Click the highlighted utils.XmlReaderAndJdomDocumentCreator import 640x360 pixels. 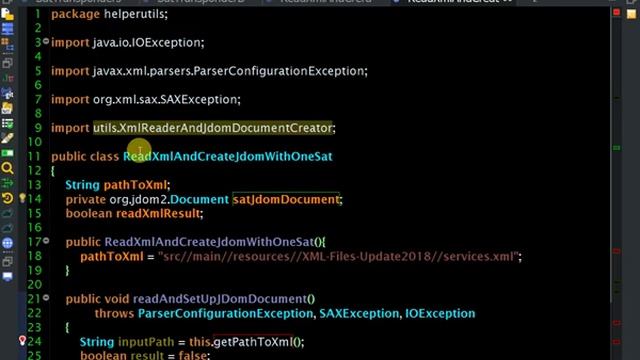pyautogui.click(x=213, y=128)
